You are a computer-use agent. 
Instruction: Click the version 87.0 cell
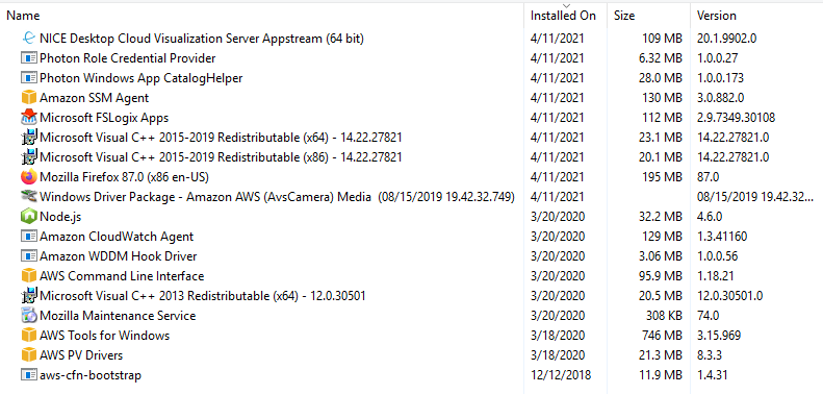pos(708,177)
